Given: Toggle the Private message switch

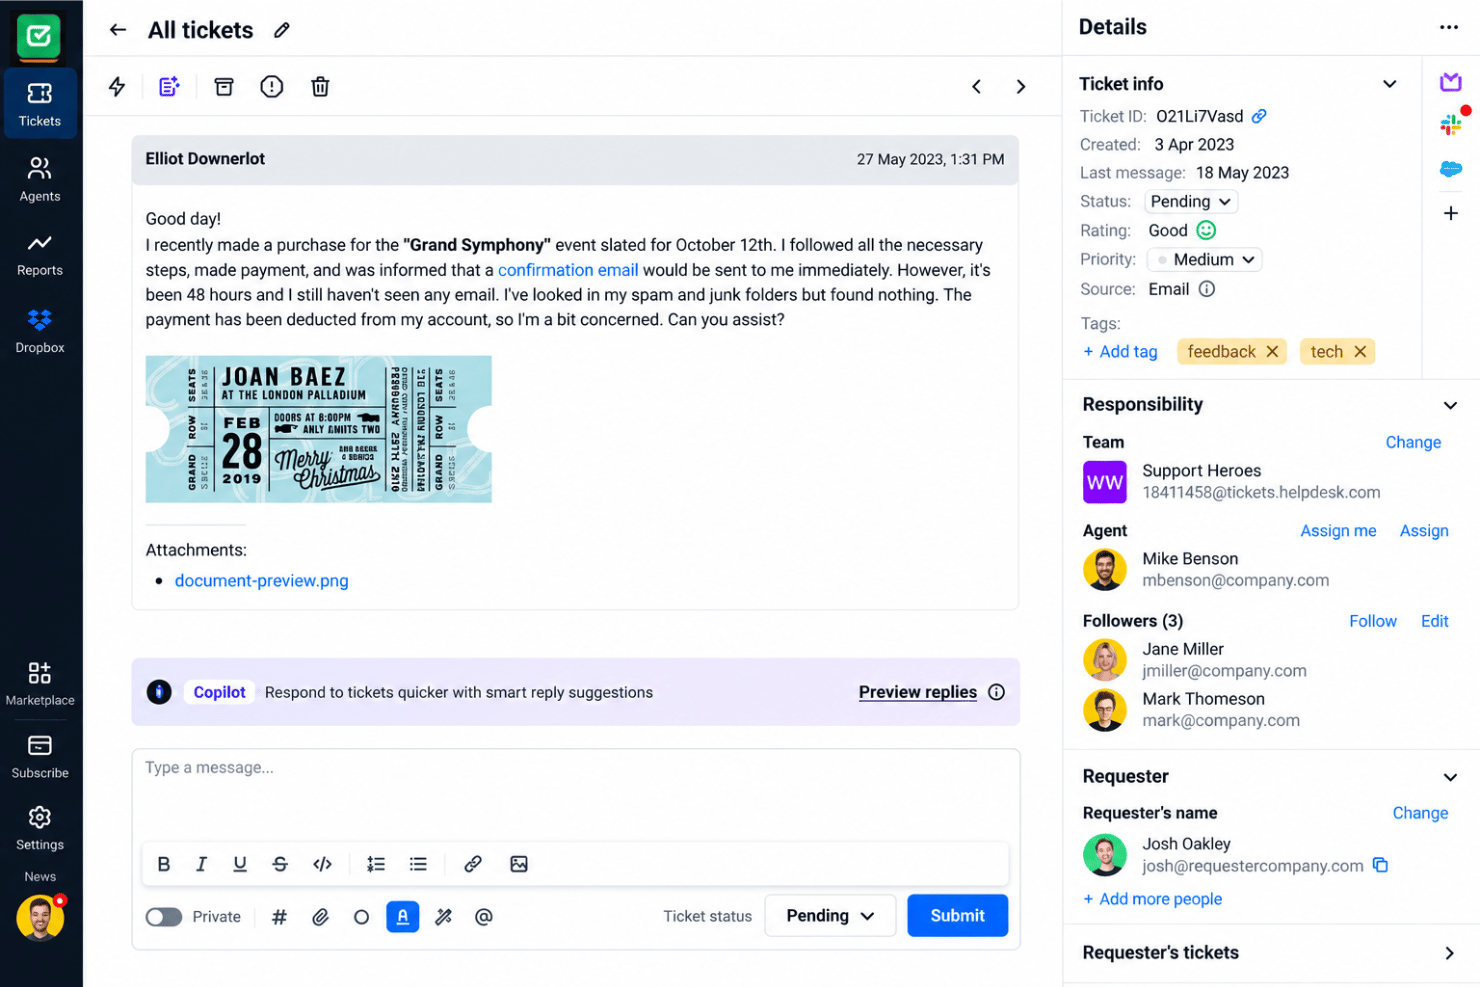Looking at the screenshot, I should click(x=164, y=917).
